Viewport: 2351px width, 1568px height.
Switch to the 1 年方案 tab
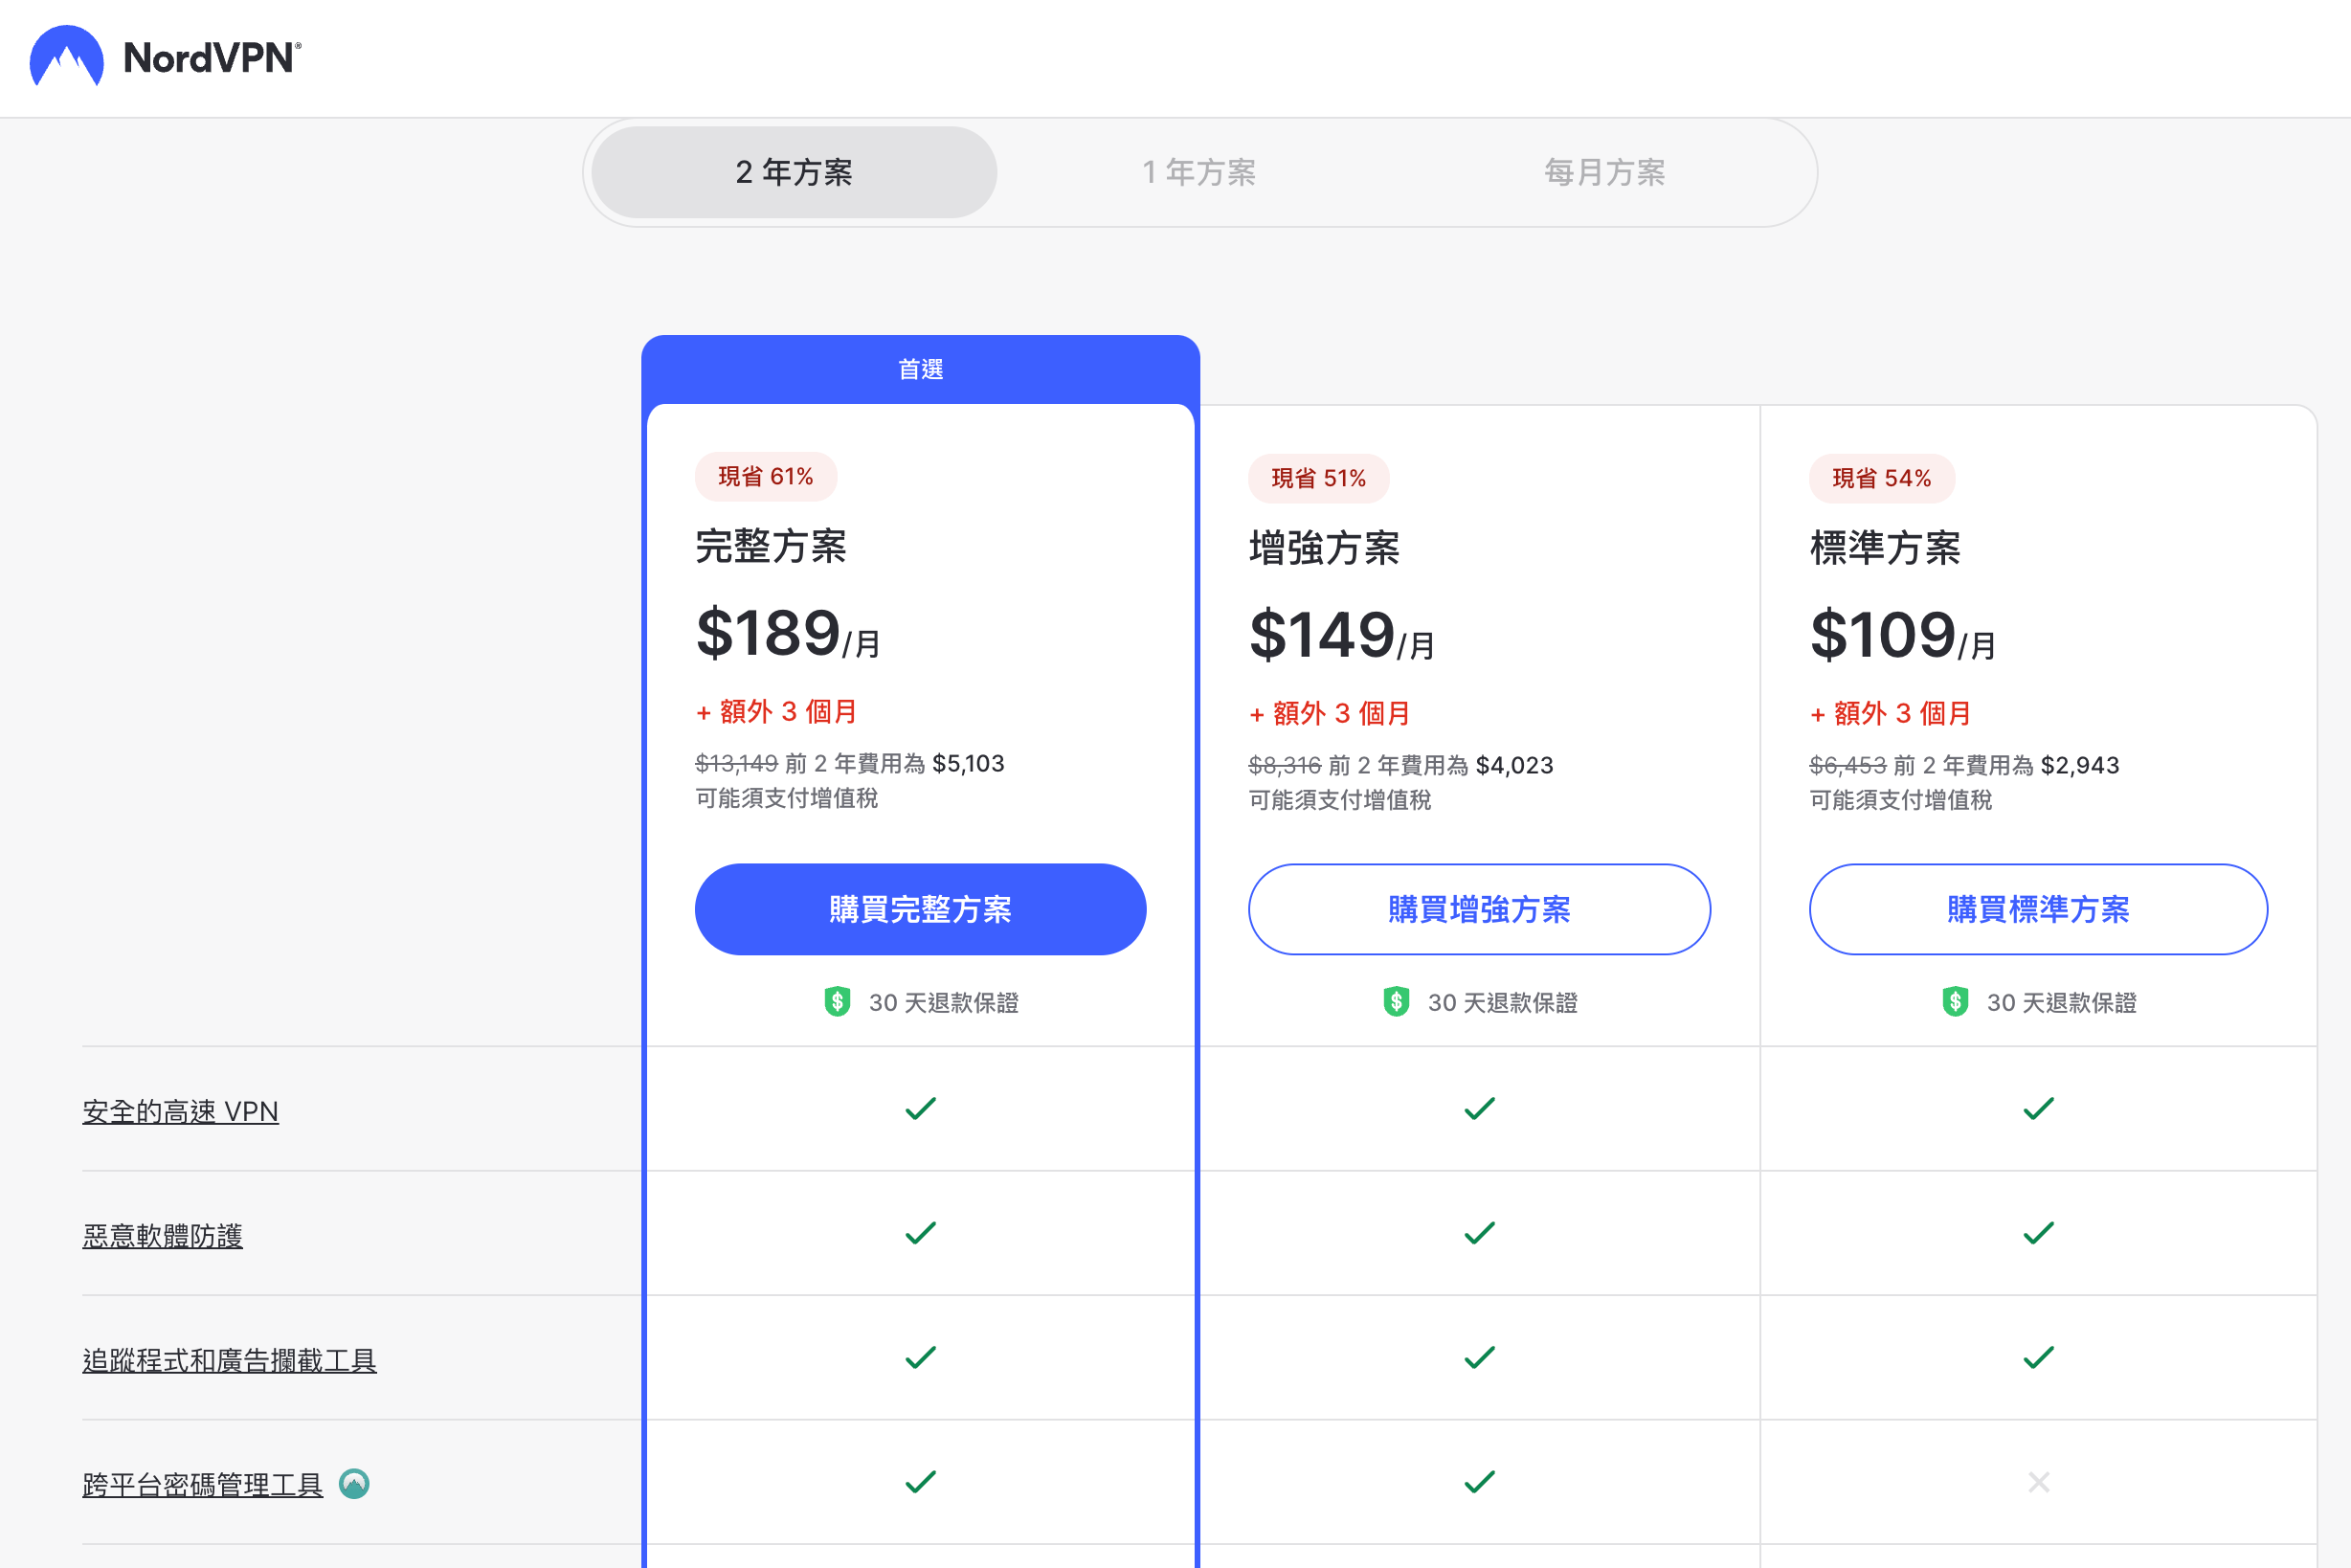pos(1199,172)
